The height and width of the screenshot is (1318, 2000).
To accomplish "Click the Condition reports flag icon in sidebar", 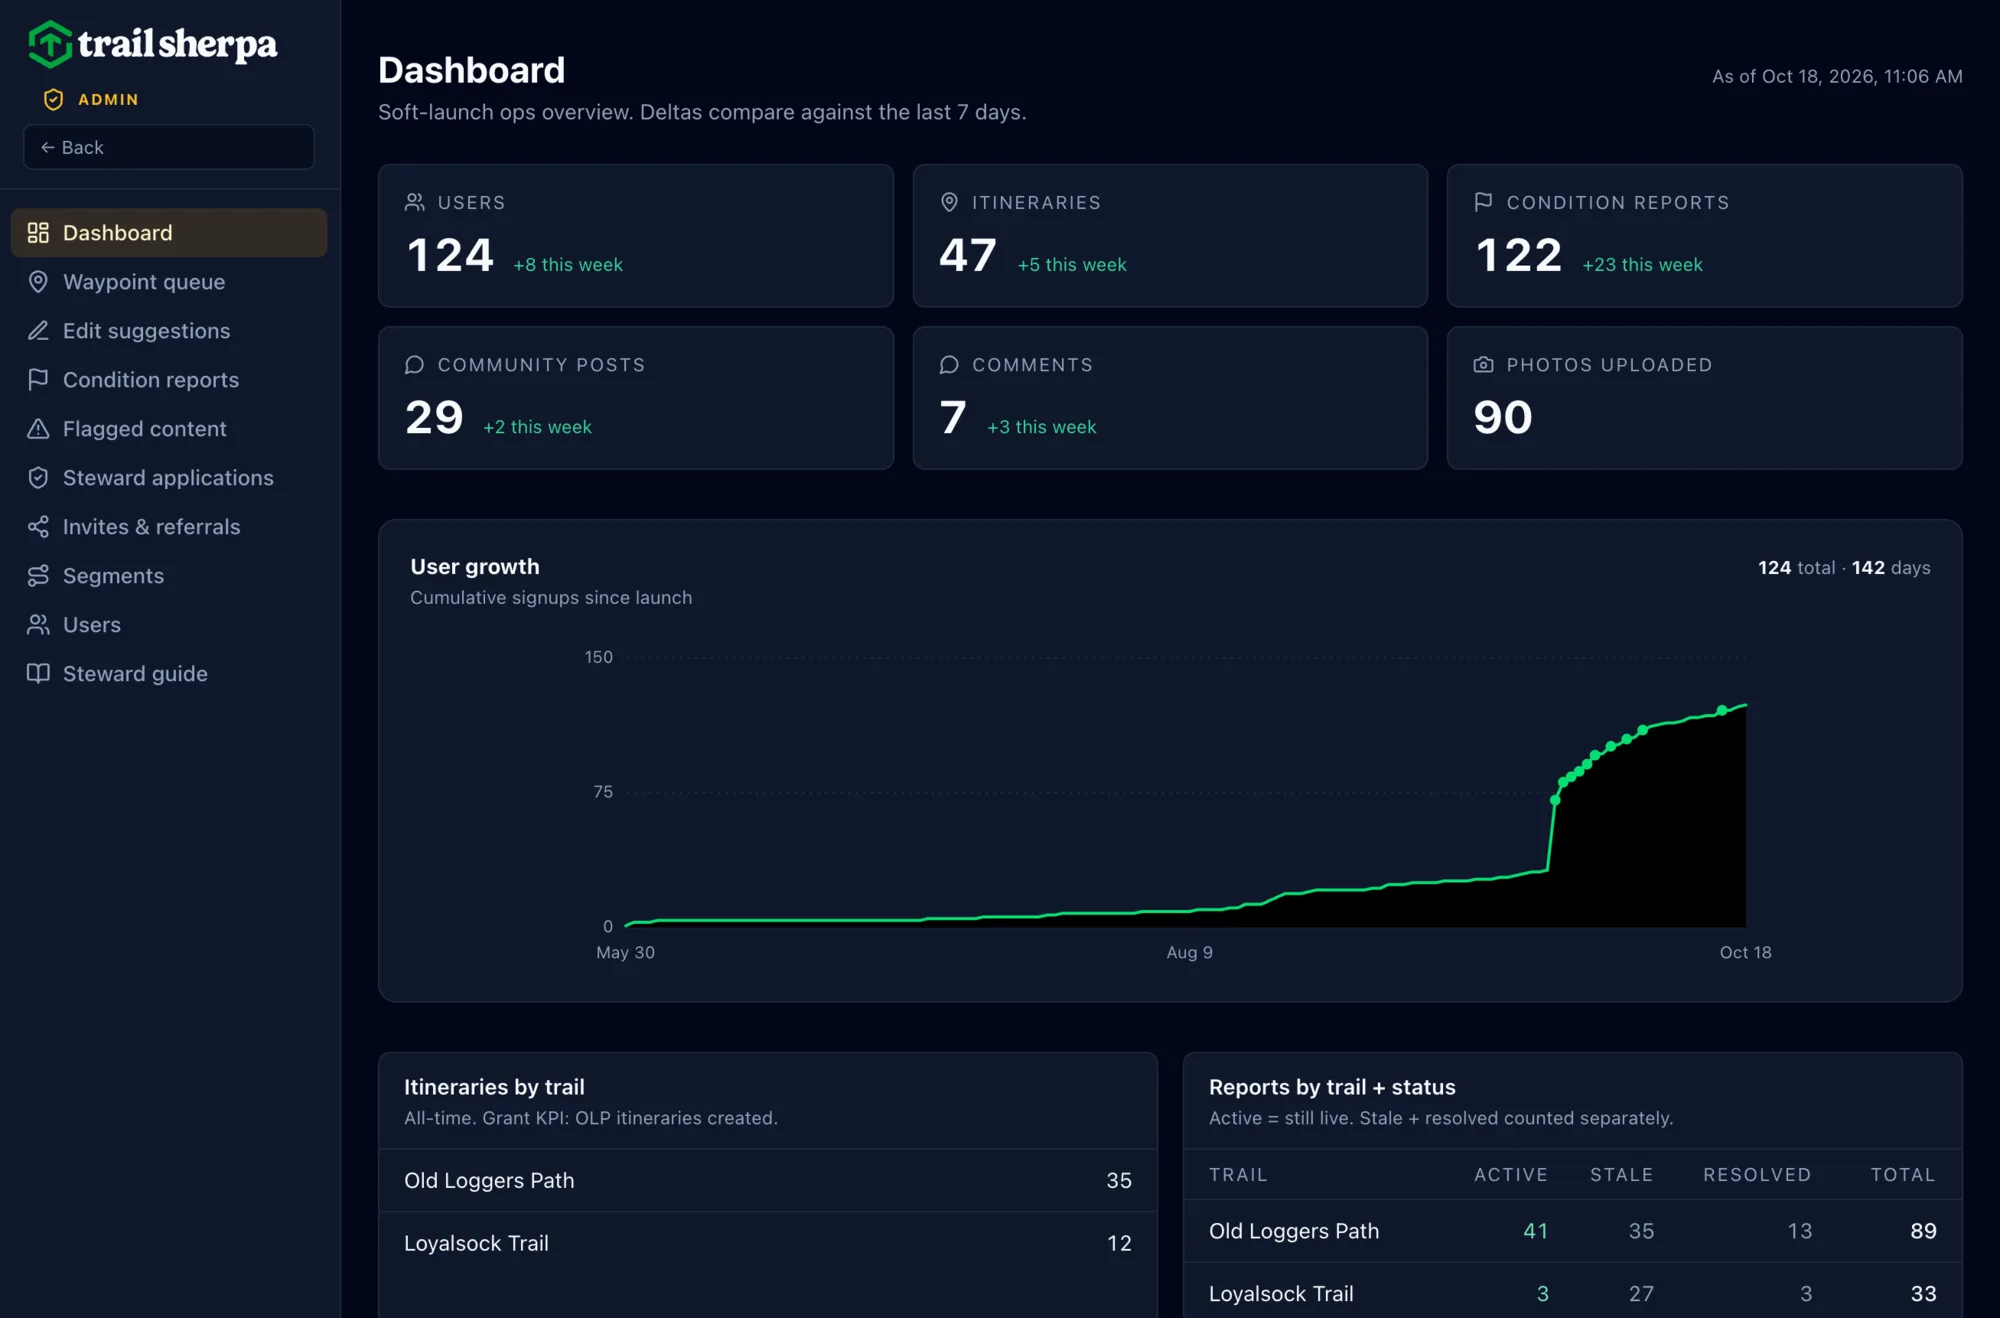I will pos(38,379).
